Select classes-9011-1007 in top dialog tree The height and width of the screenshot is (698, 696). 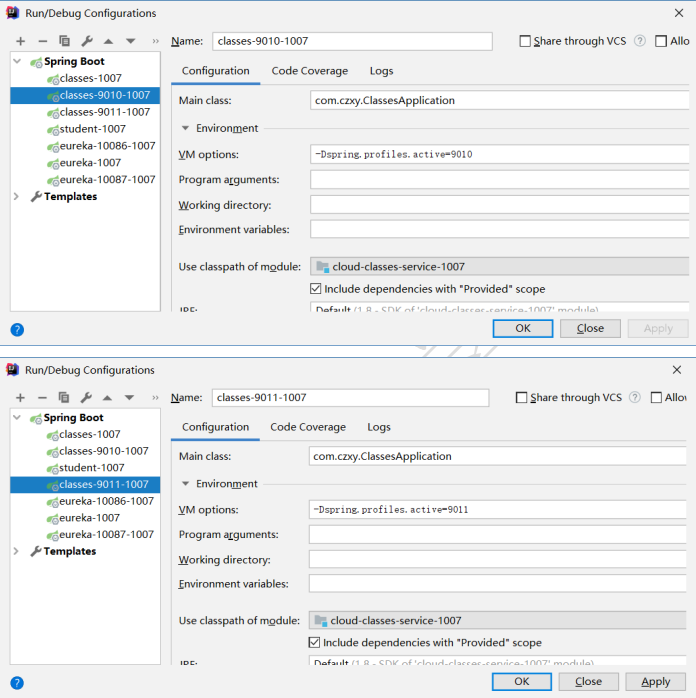click(105, 112)
